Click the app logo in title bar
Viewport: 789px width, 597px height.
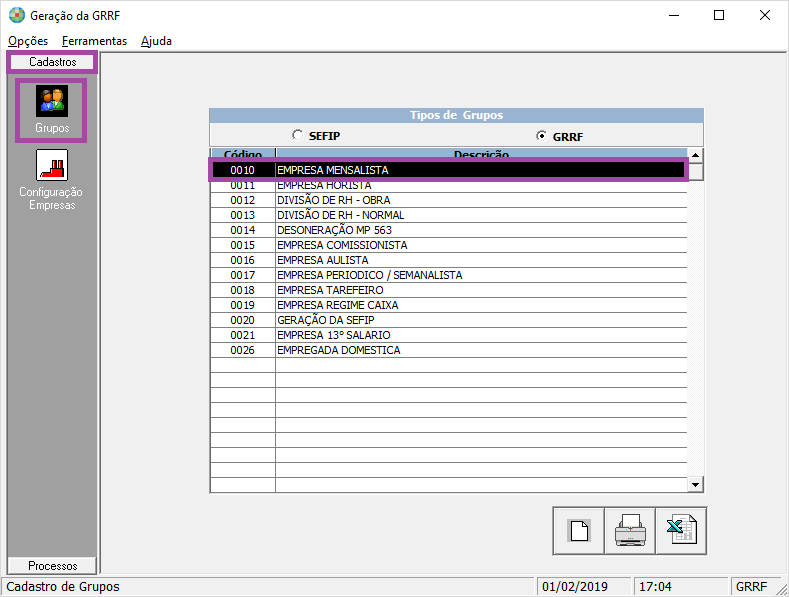17,15
